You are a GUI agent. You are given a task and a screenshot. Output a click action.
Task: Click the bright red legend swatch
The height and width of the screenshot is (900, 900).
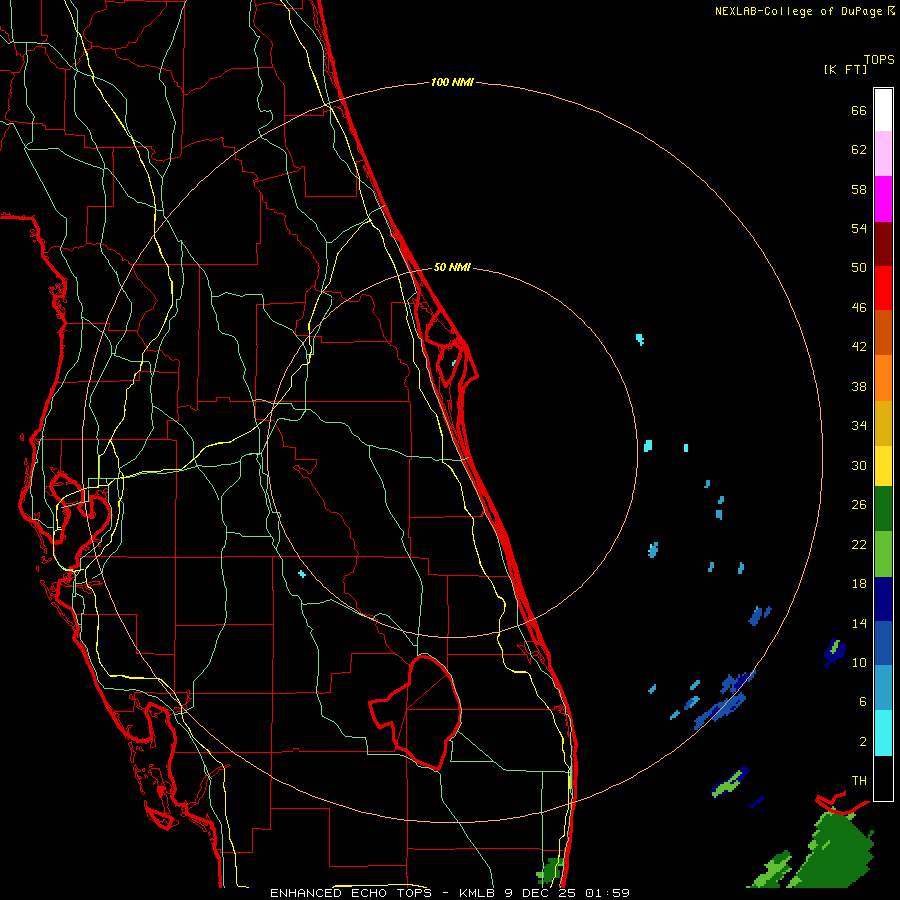coord(883,288)
